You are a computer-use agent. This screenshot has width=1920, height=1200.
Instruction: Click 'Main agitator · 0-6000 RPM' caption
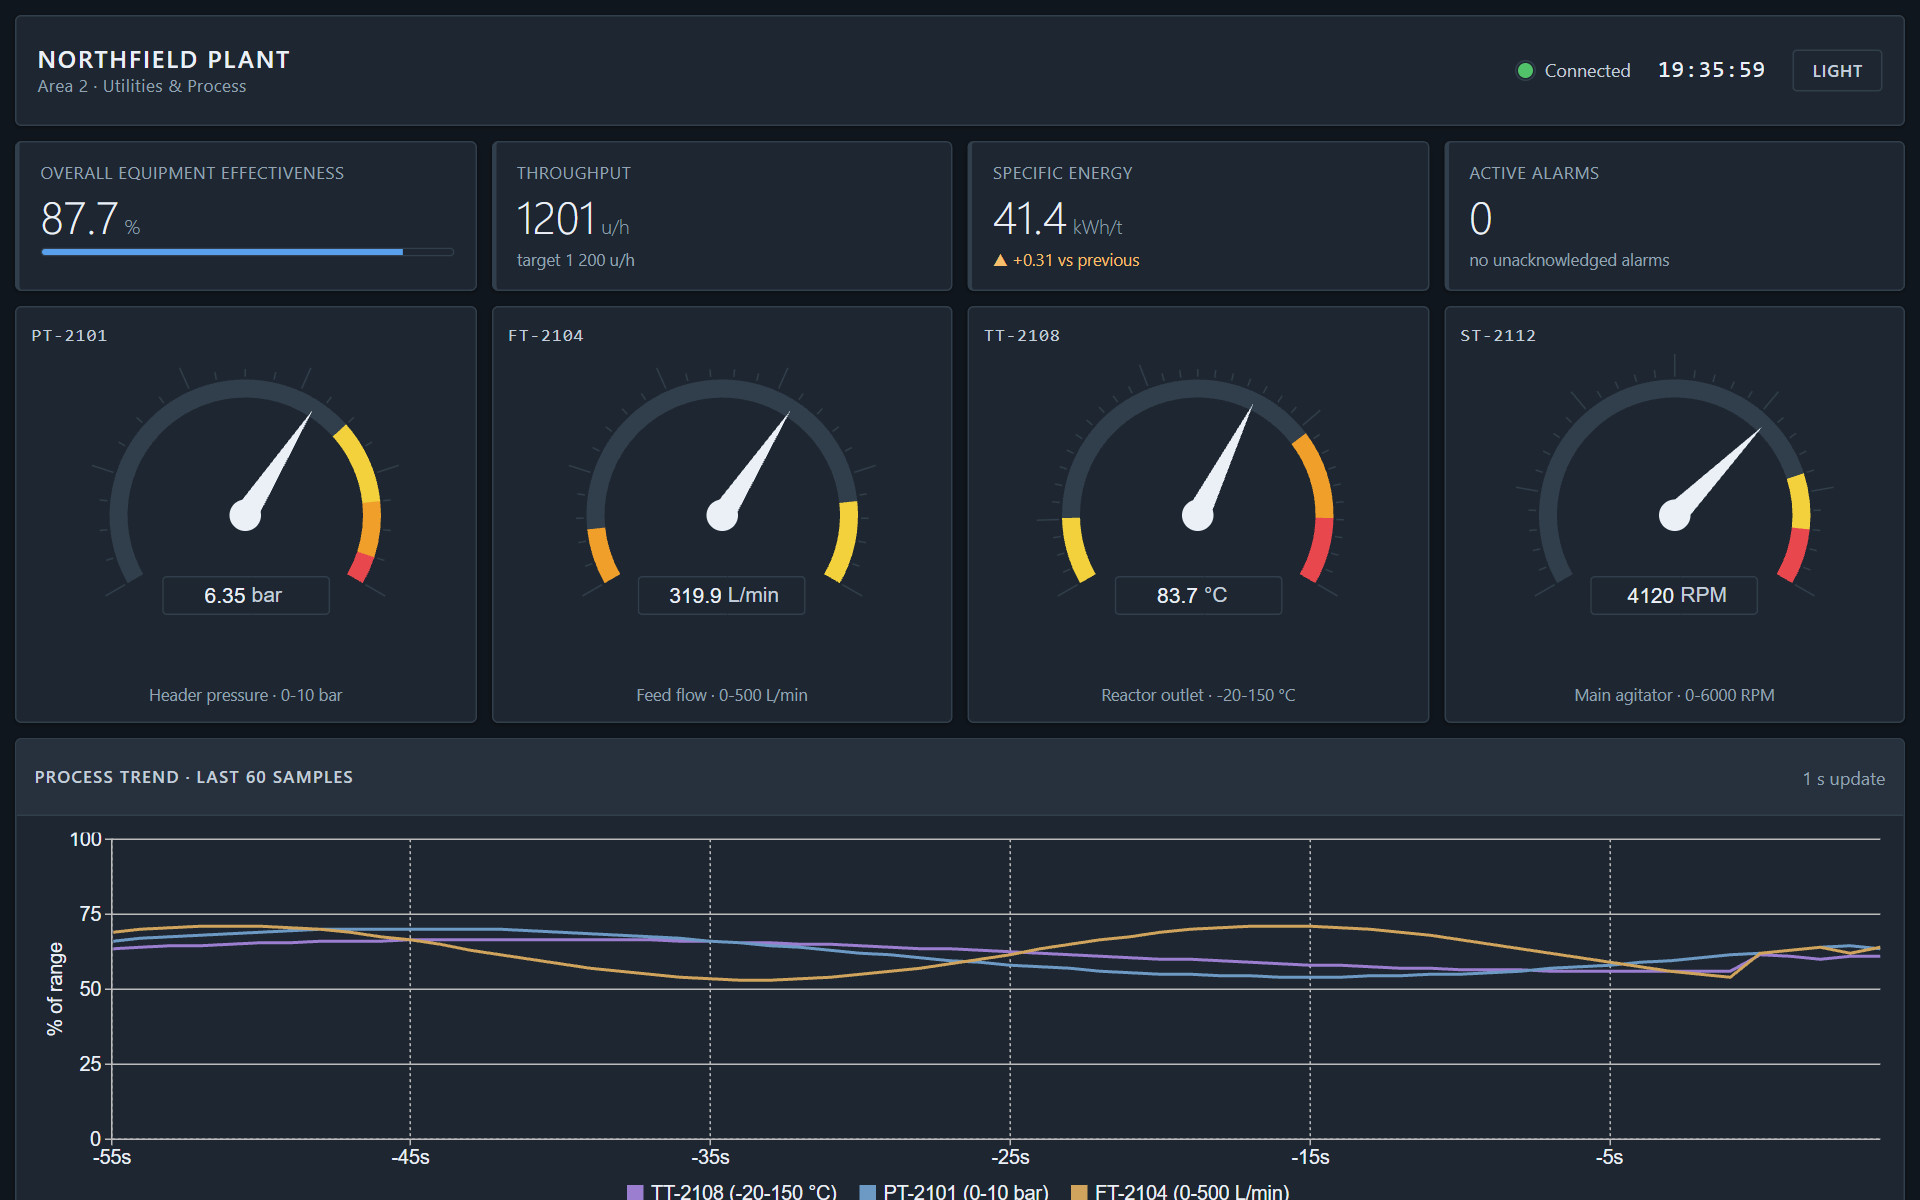[1674, 695]
